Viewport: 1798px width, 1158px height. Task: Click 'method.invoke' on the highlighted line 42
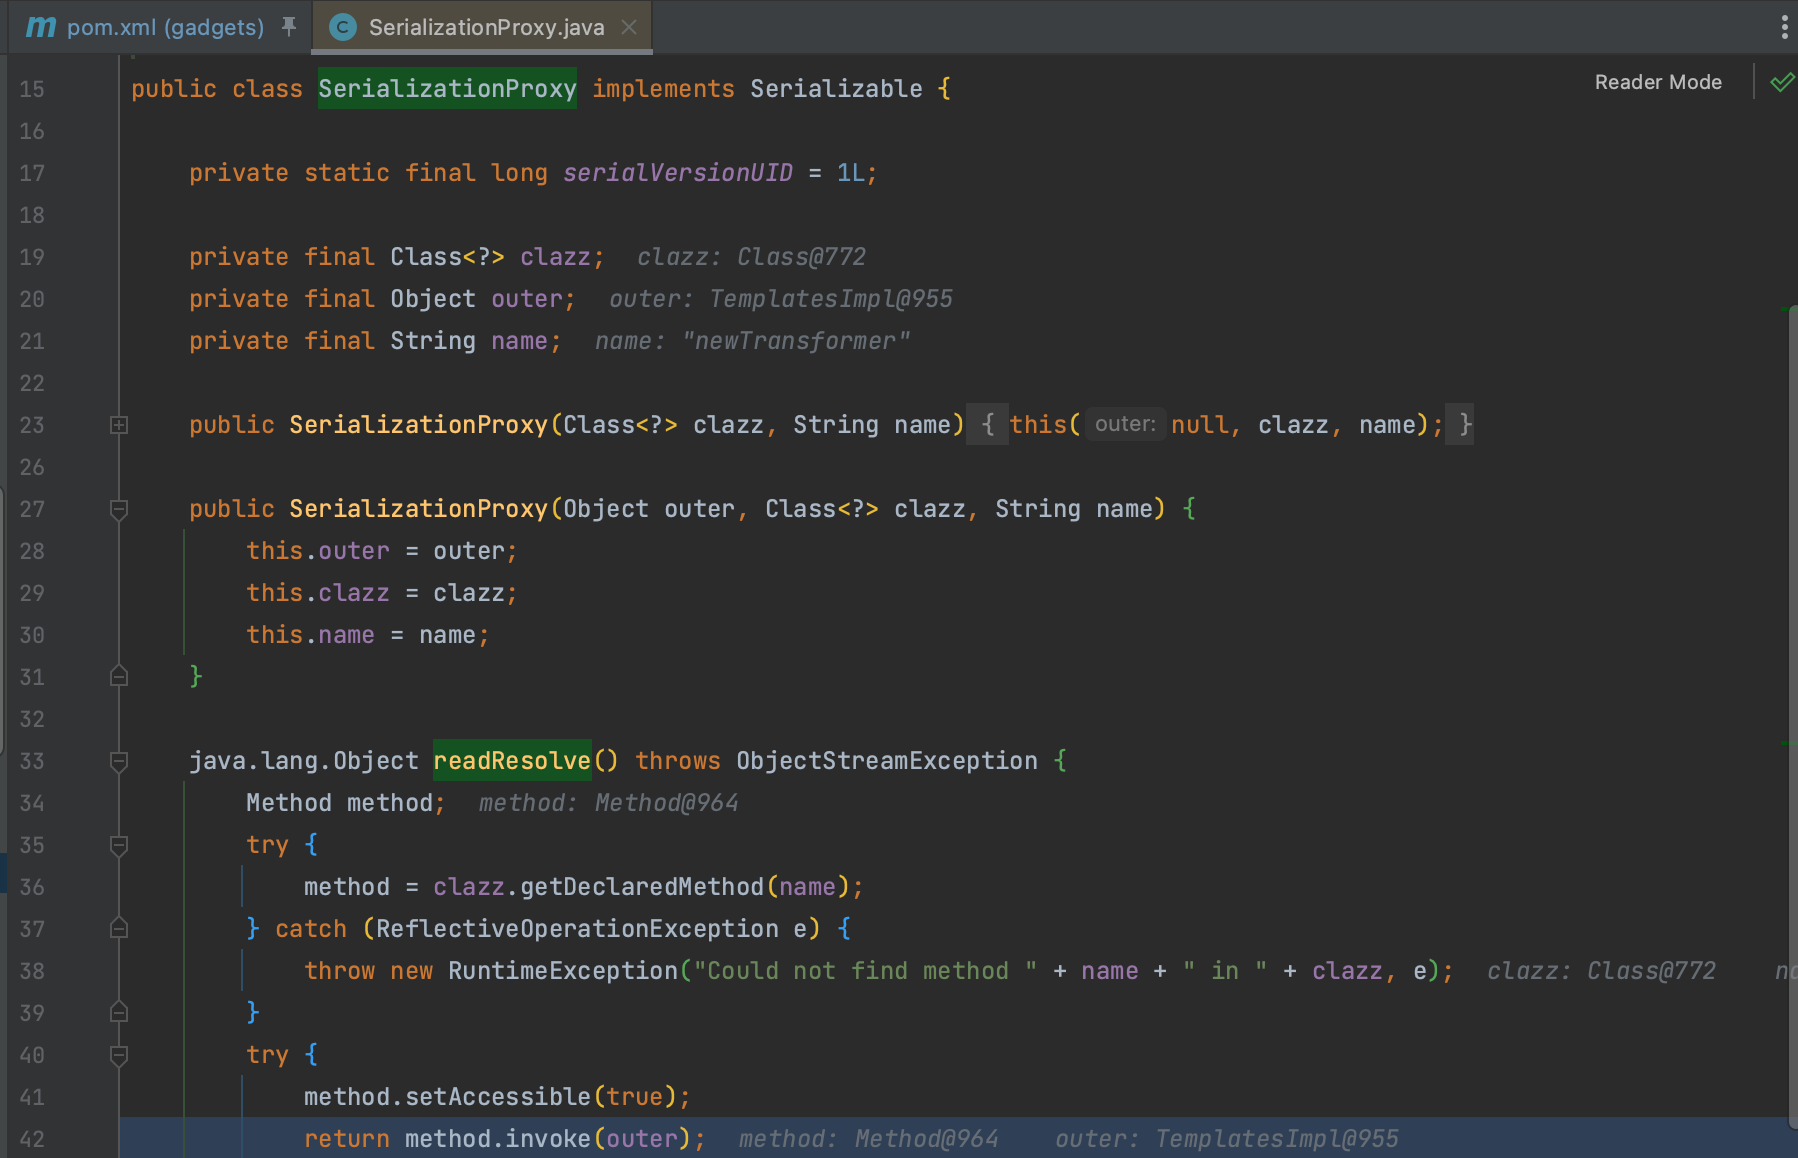pos(498,1139)
